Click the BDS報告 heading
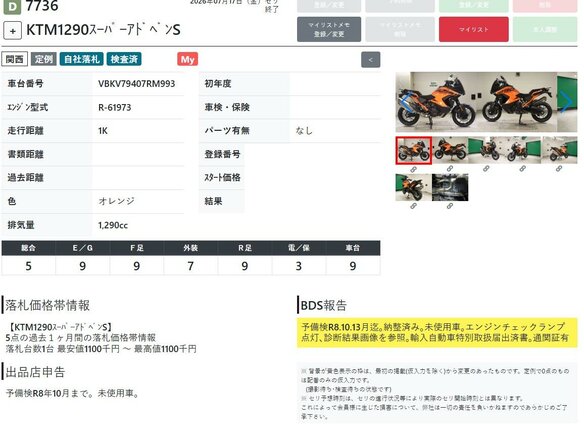Image resolution: width=584 pixels, height=438 pixels. click(x=324, y=305)
